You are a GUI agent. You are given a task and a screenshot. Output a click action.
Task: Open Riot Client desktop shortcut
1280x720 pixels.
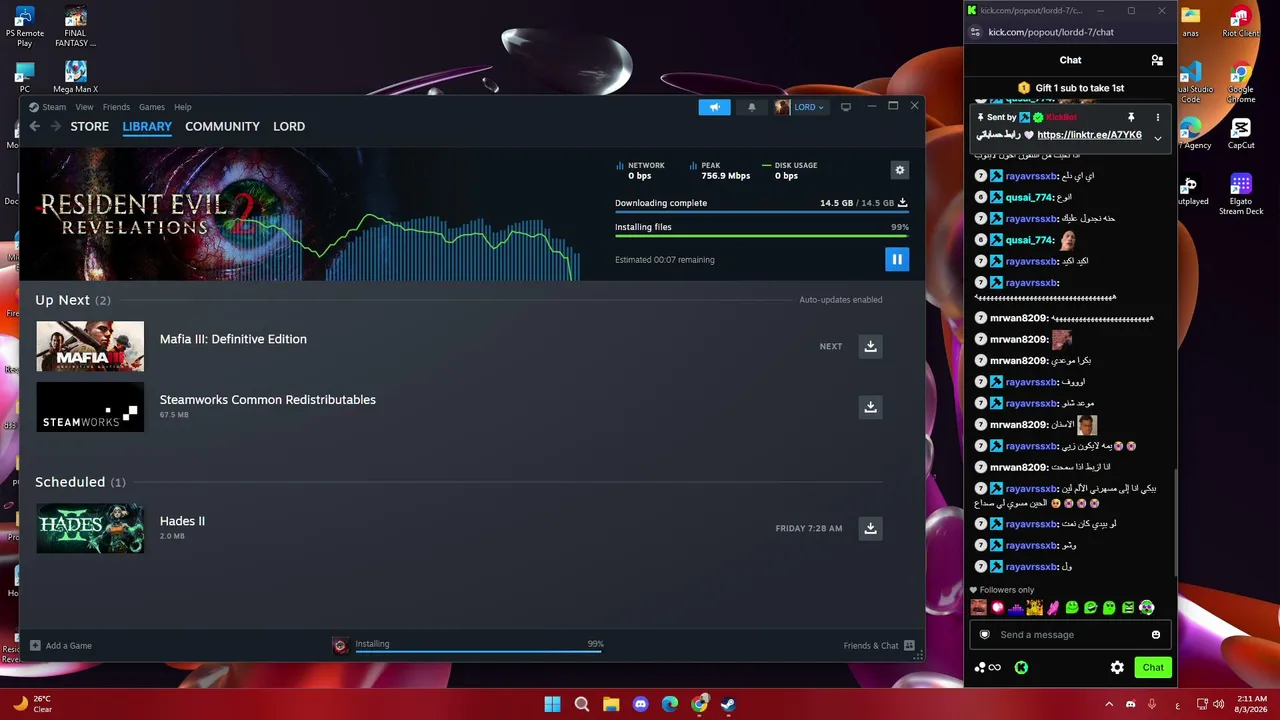(1241, 22)
